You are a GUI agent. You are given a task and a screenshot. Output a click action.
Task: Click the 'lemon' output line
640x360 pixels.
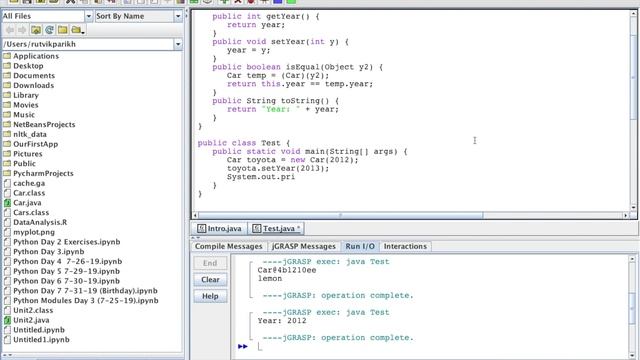pos(269,279)
